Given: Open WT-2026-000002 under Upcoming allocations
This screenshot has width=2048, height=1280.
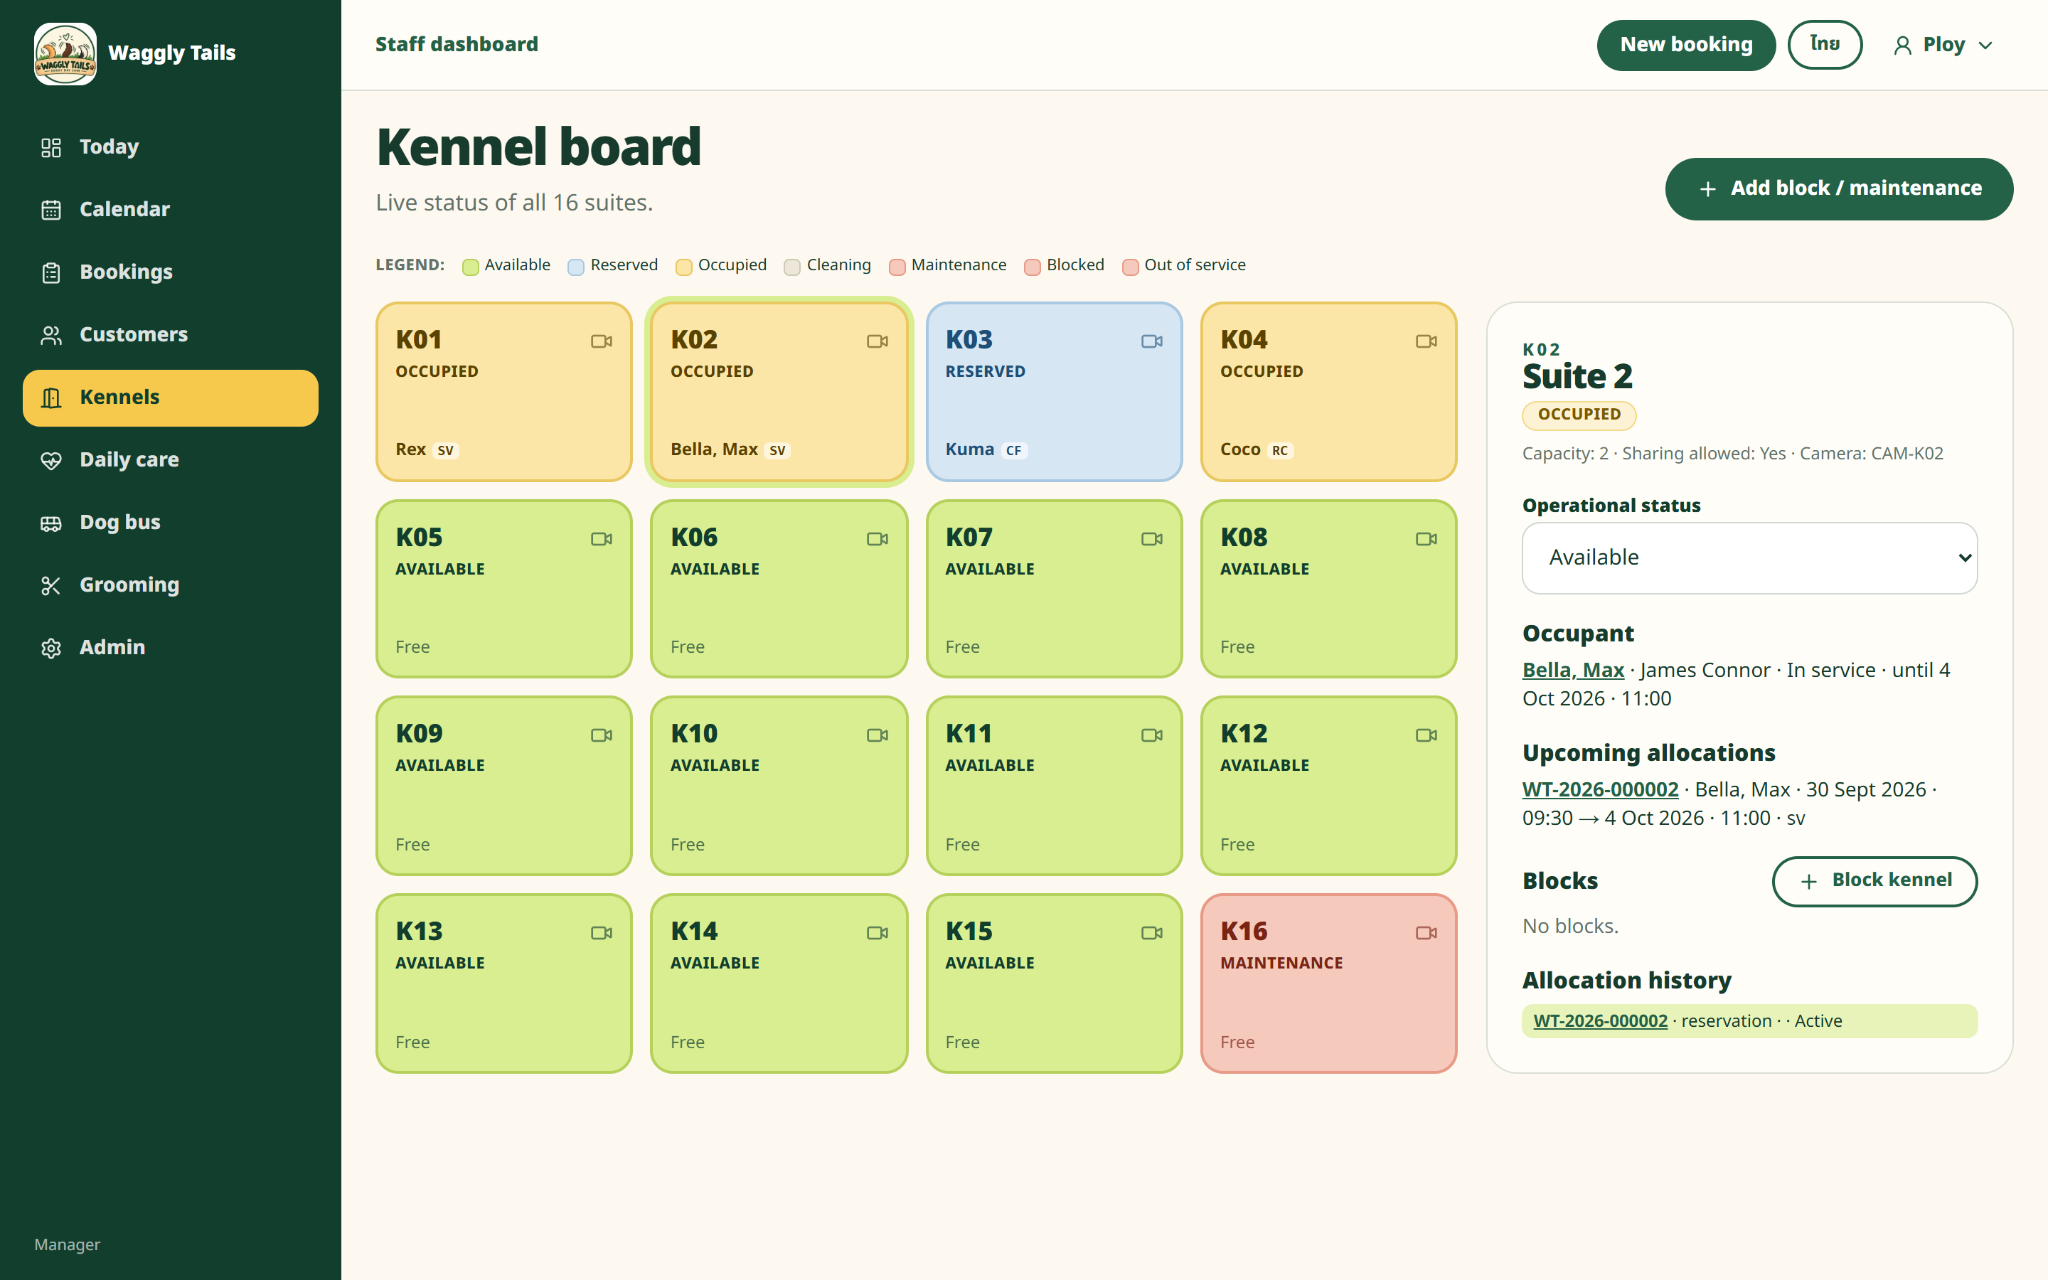Looking at the screenshot, I should pos(1600,789).
